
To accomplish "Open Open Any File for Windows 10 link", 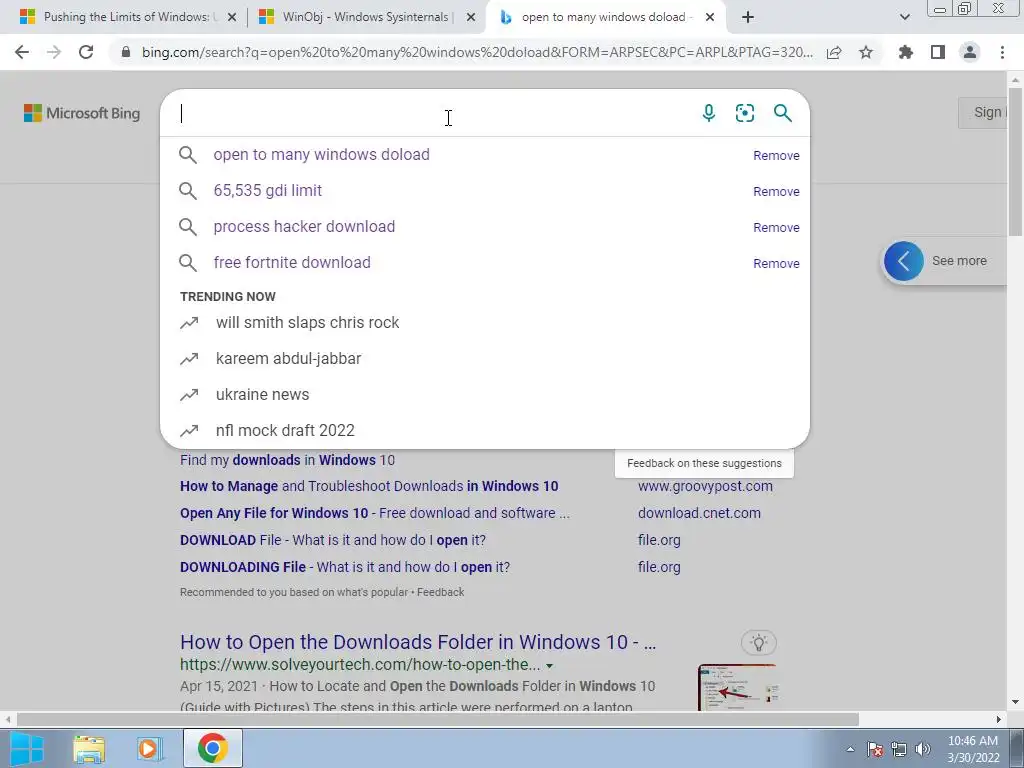I will tap(375, 513).
